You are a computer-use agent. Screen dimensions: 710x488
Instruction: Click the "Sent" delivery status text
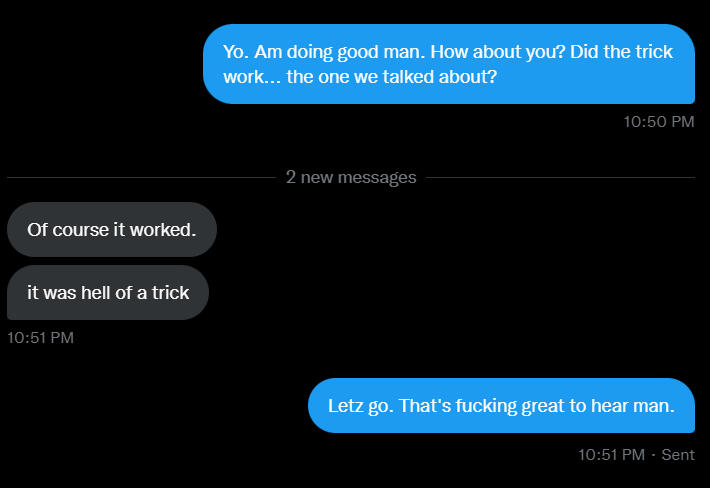click(x=677, y=455)
